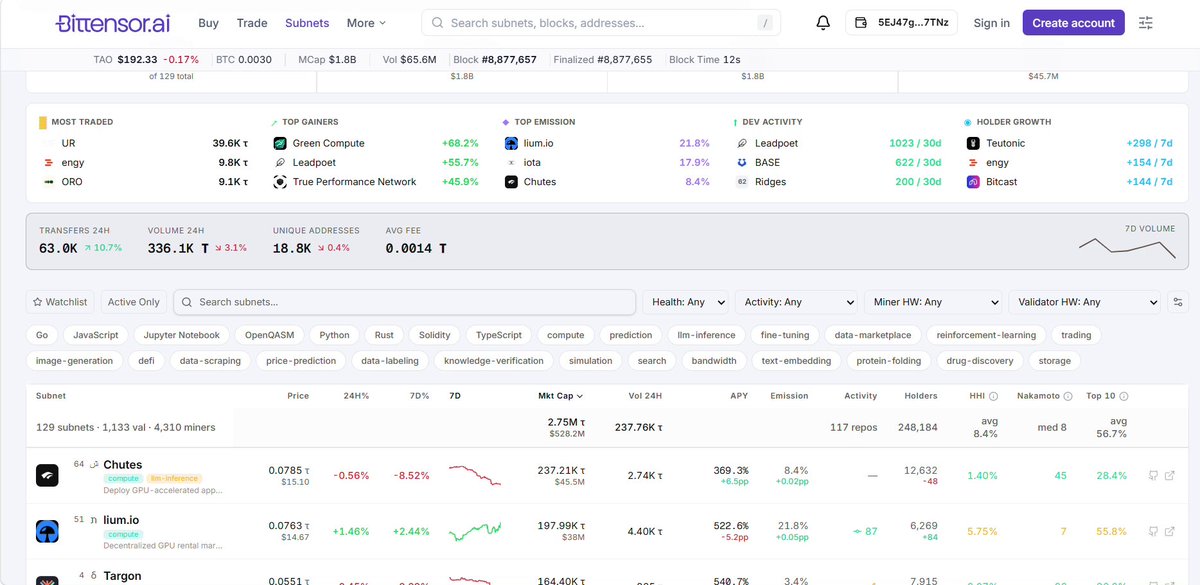Toggle the Active Only filter
Viewport: 1200px width, 585px height.
(133, 301)
